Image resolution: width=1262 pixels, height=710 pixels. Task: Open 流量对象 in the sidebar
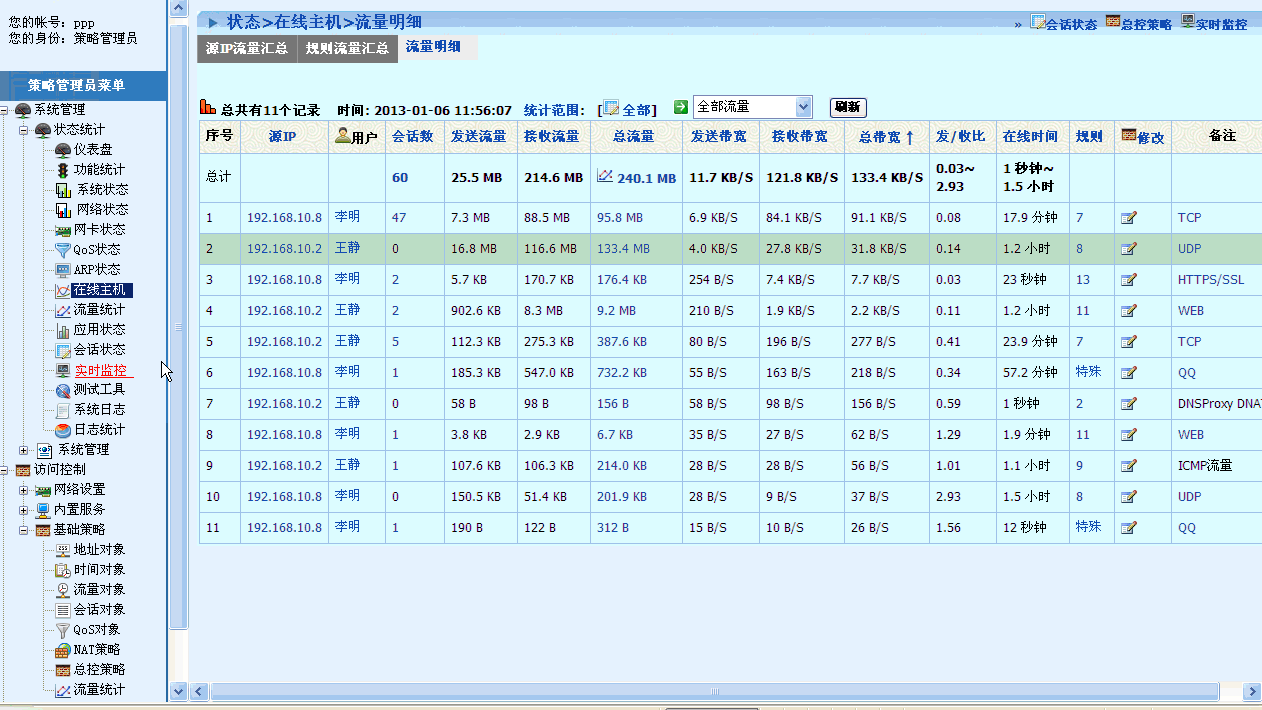[x=99, y=589]
